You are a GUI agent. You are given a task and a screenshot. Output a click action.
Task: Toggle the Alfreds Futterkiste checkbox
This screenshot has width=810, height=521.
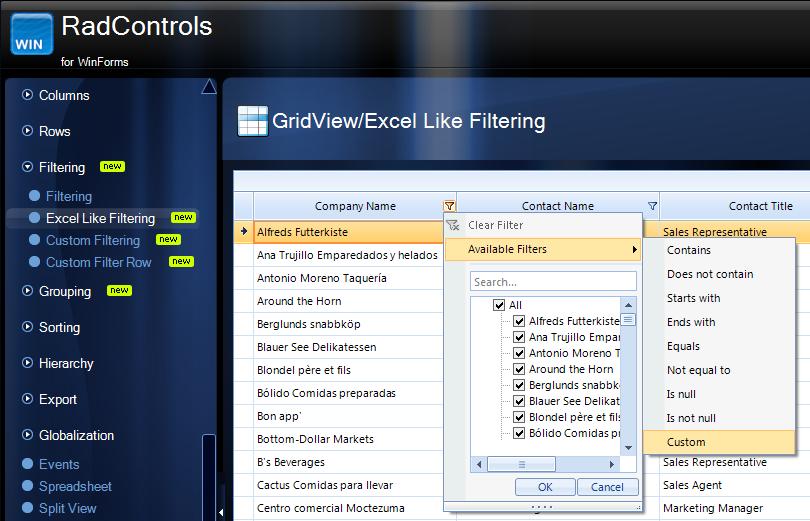[519, 321]
